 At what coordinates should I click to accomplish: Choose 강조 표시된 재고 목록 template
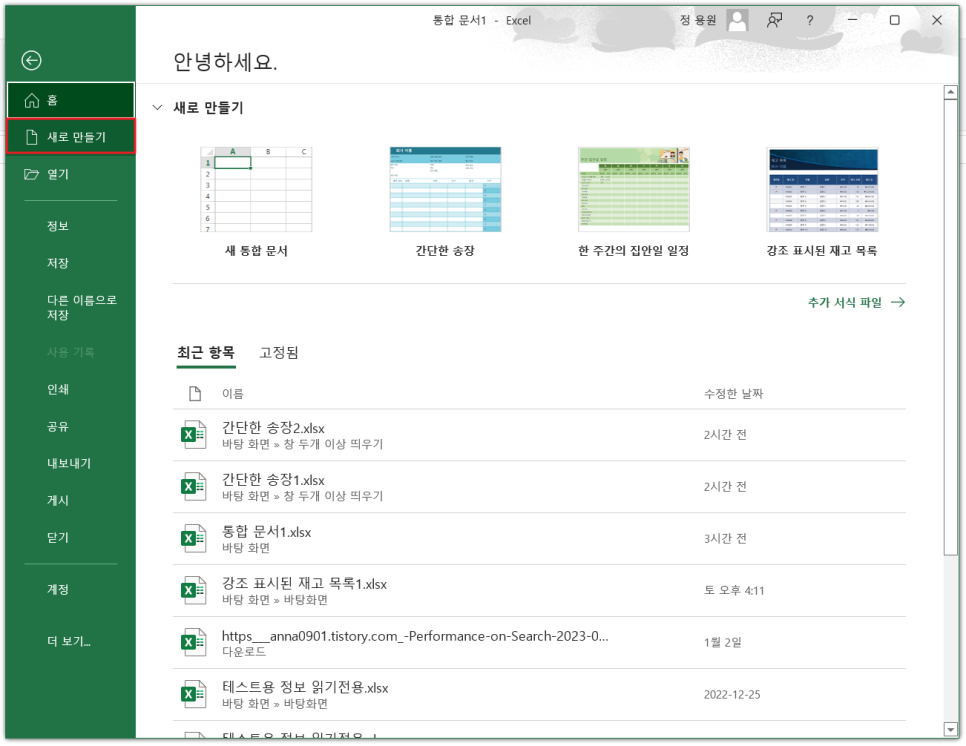coord(822,202)
